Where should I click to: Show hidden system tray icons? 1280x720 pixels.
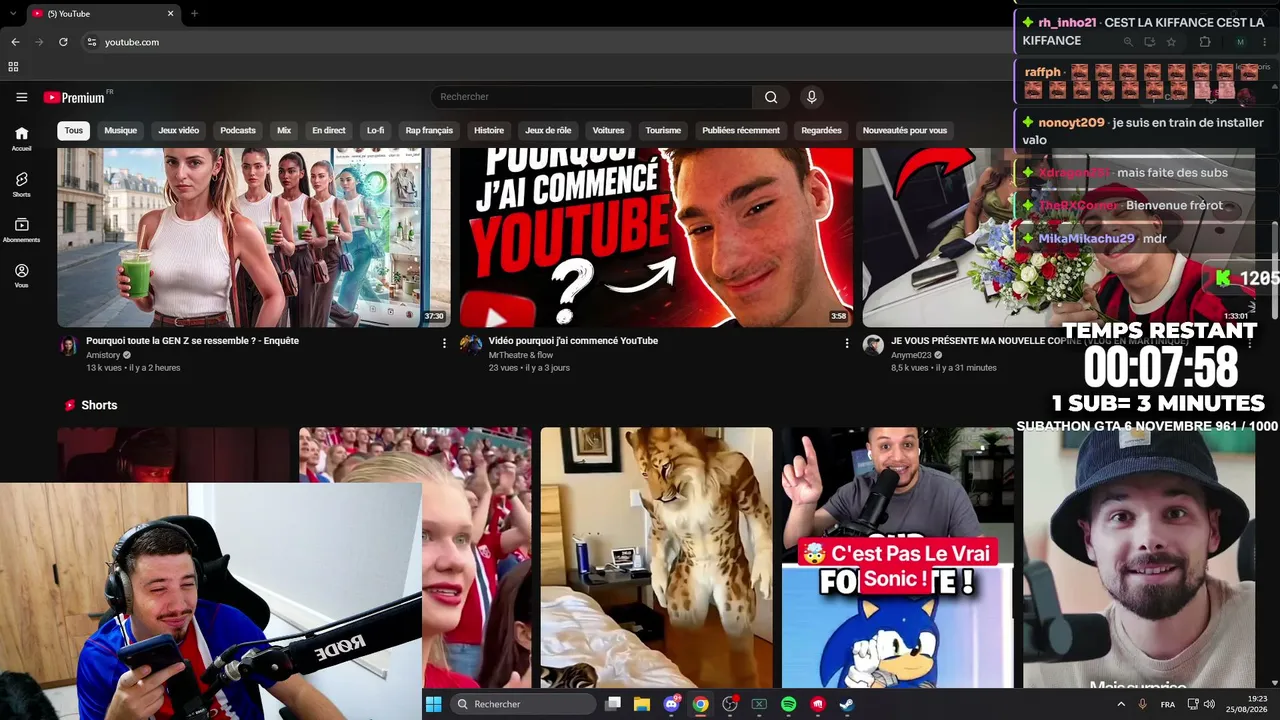(x=1121, y=704)
